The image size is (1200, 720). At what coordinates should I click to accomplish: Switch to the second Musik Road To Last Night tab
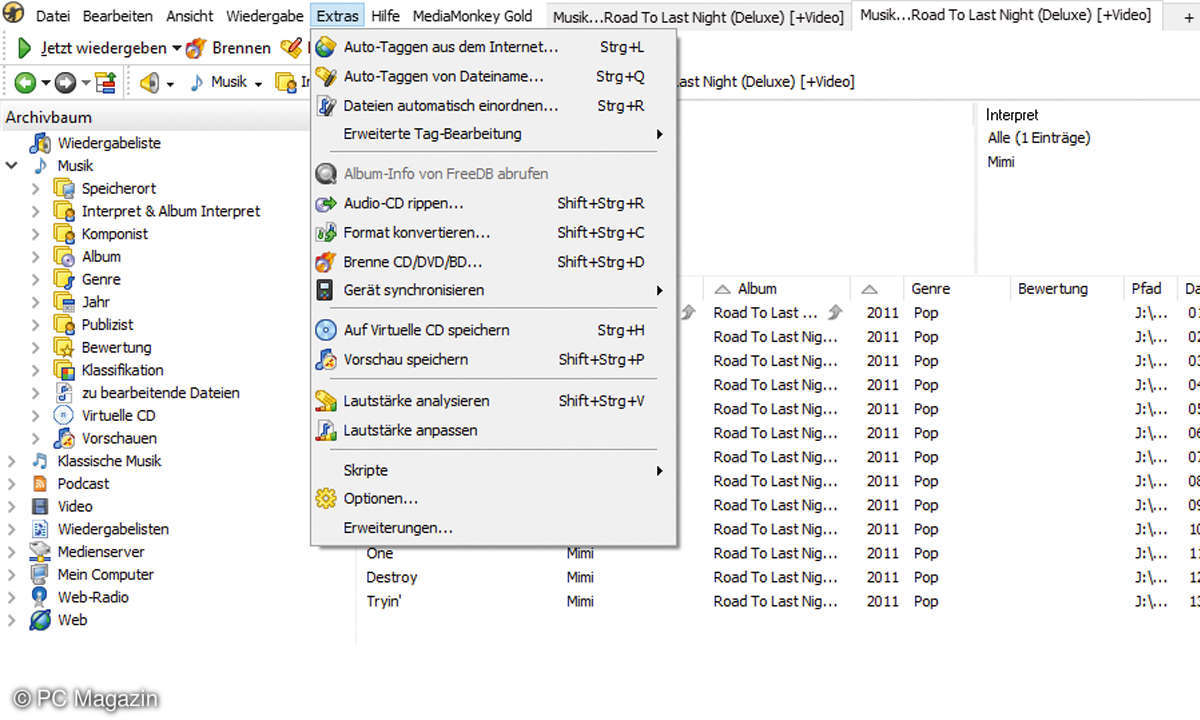[x=1005, y=15]
